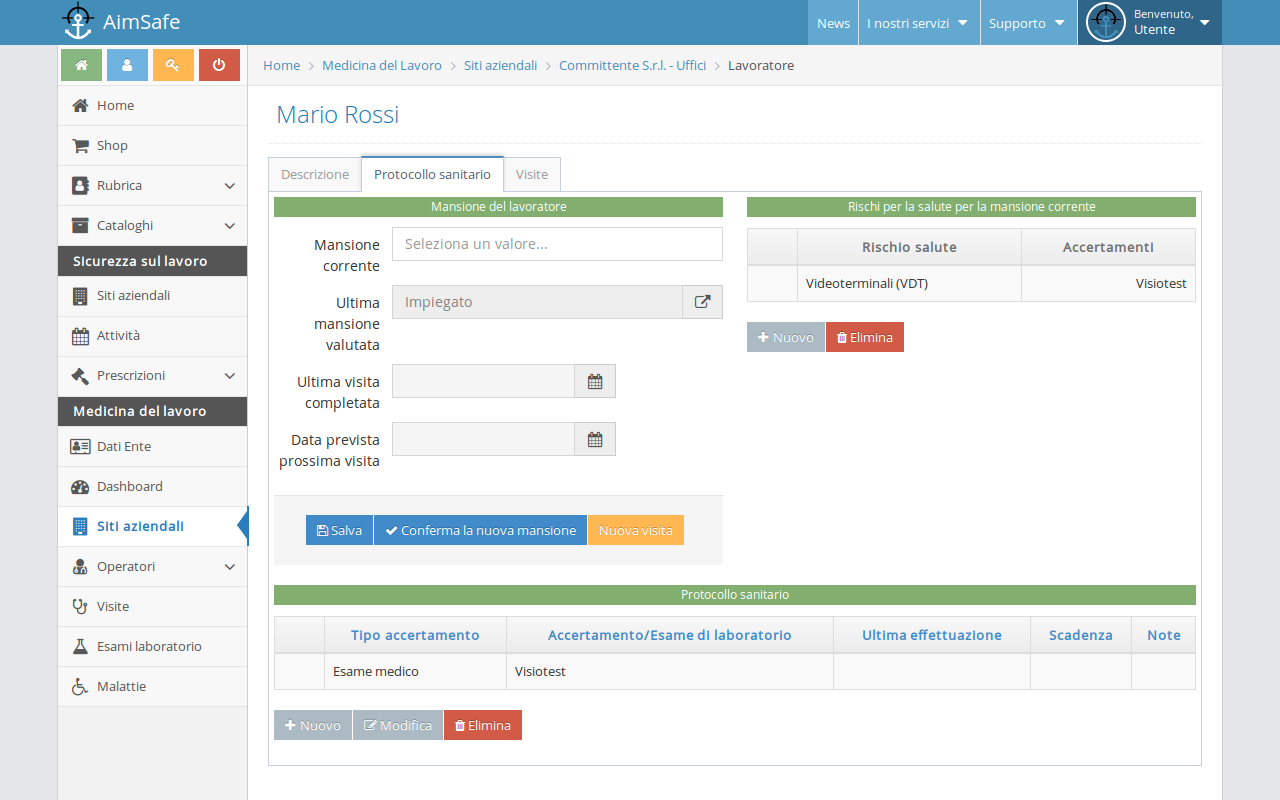Open the Mansione corrente select field
Screen dimensions: 1280x800
[x=557, y=244]
